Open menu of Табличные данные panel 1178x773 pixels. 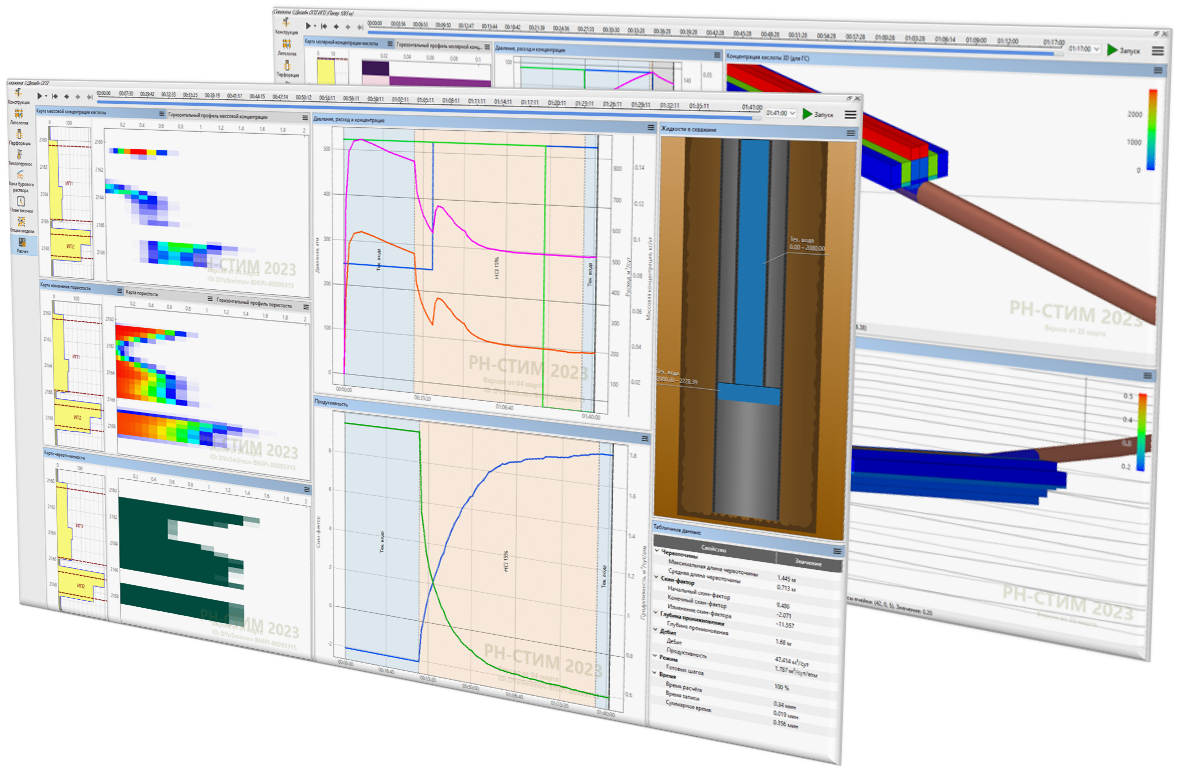837,551
